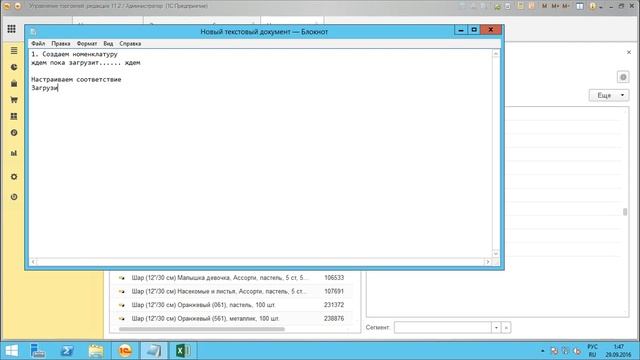Click Notepad horizontal scrollbar right arrow

pyautogui.click(x=487, y=262)
